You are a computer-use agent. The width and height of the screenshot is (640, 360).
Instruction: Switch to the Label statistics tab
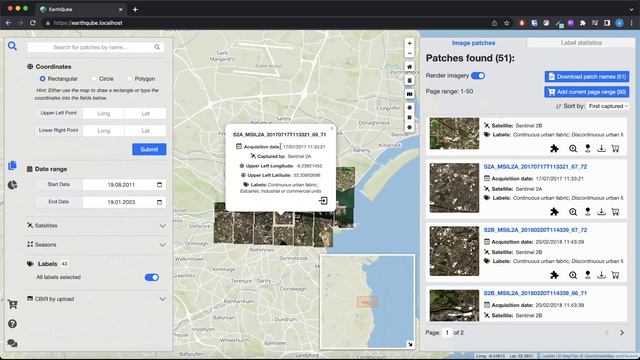(581, 43)
